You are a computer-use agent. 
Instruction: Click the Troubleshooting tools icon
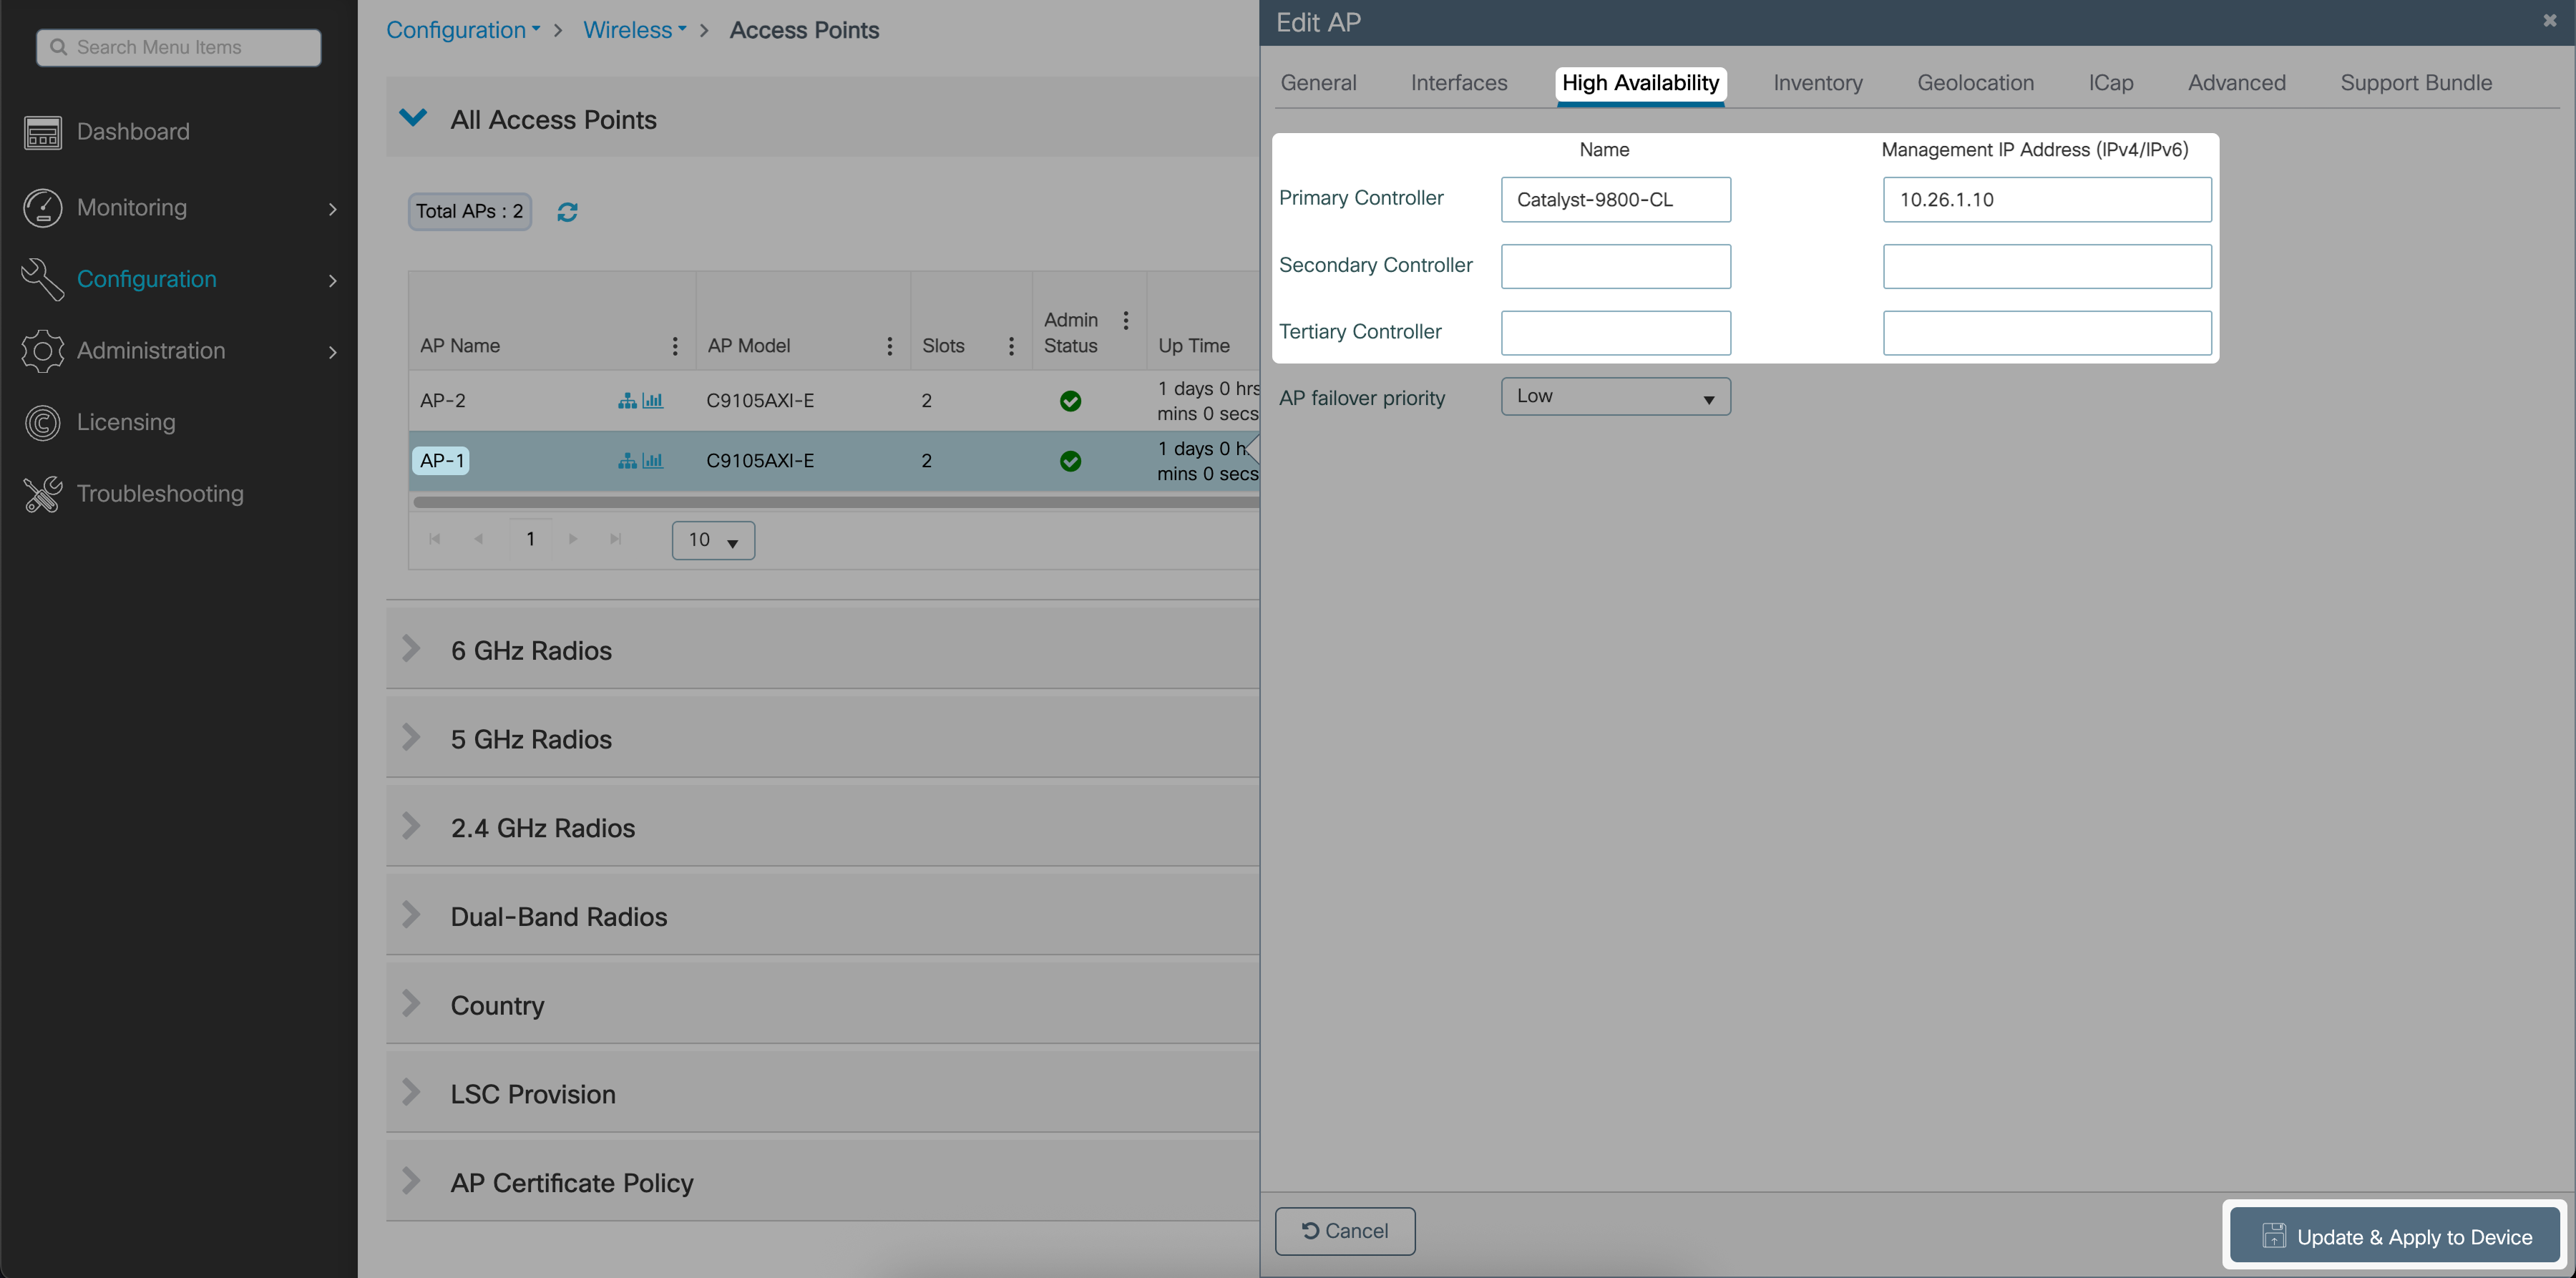click(x=42, y=494)
